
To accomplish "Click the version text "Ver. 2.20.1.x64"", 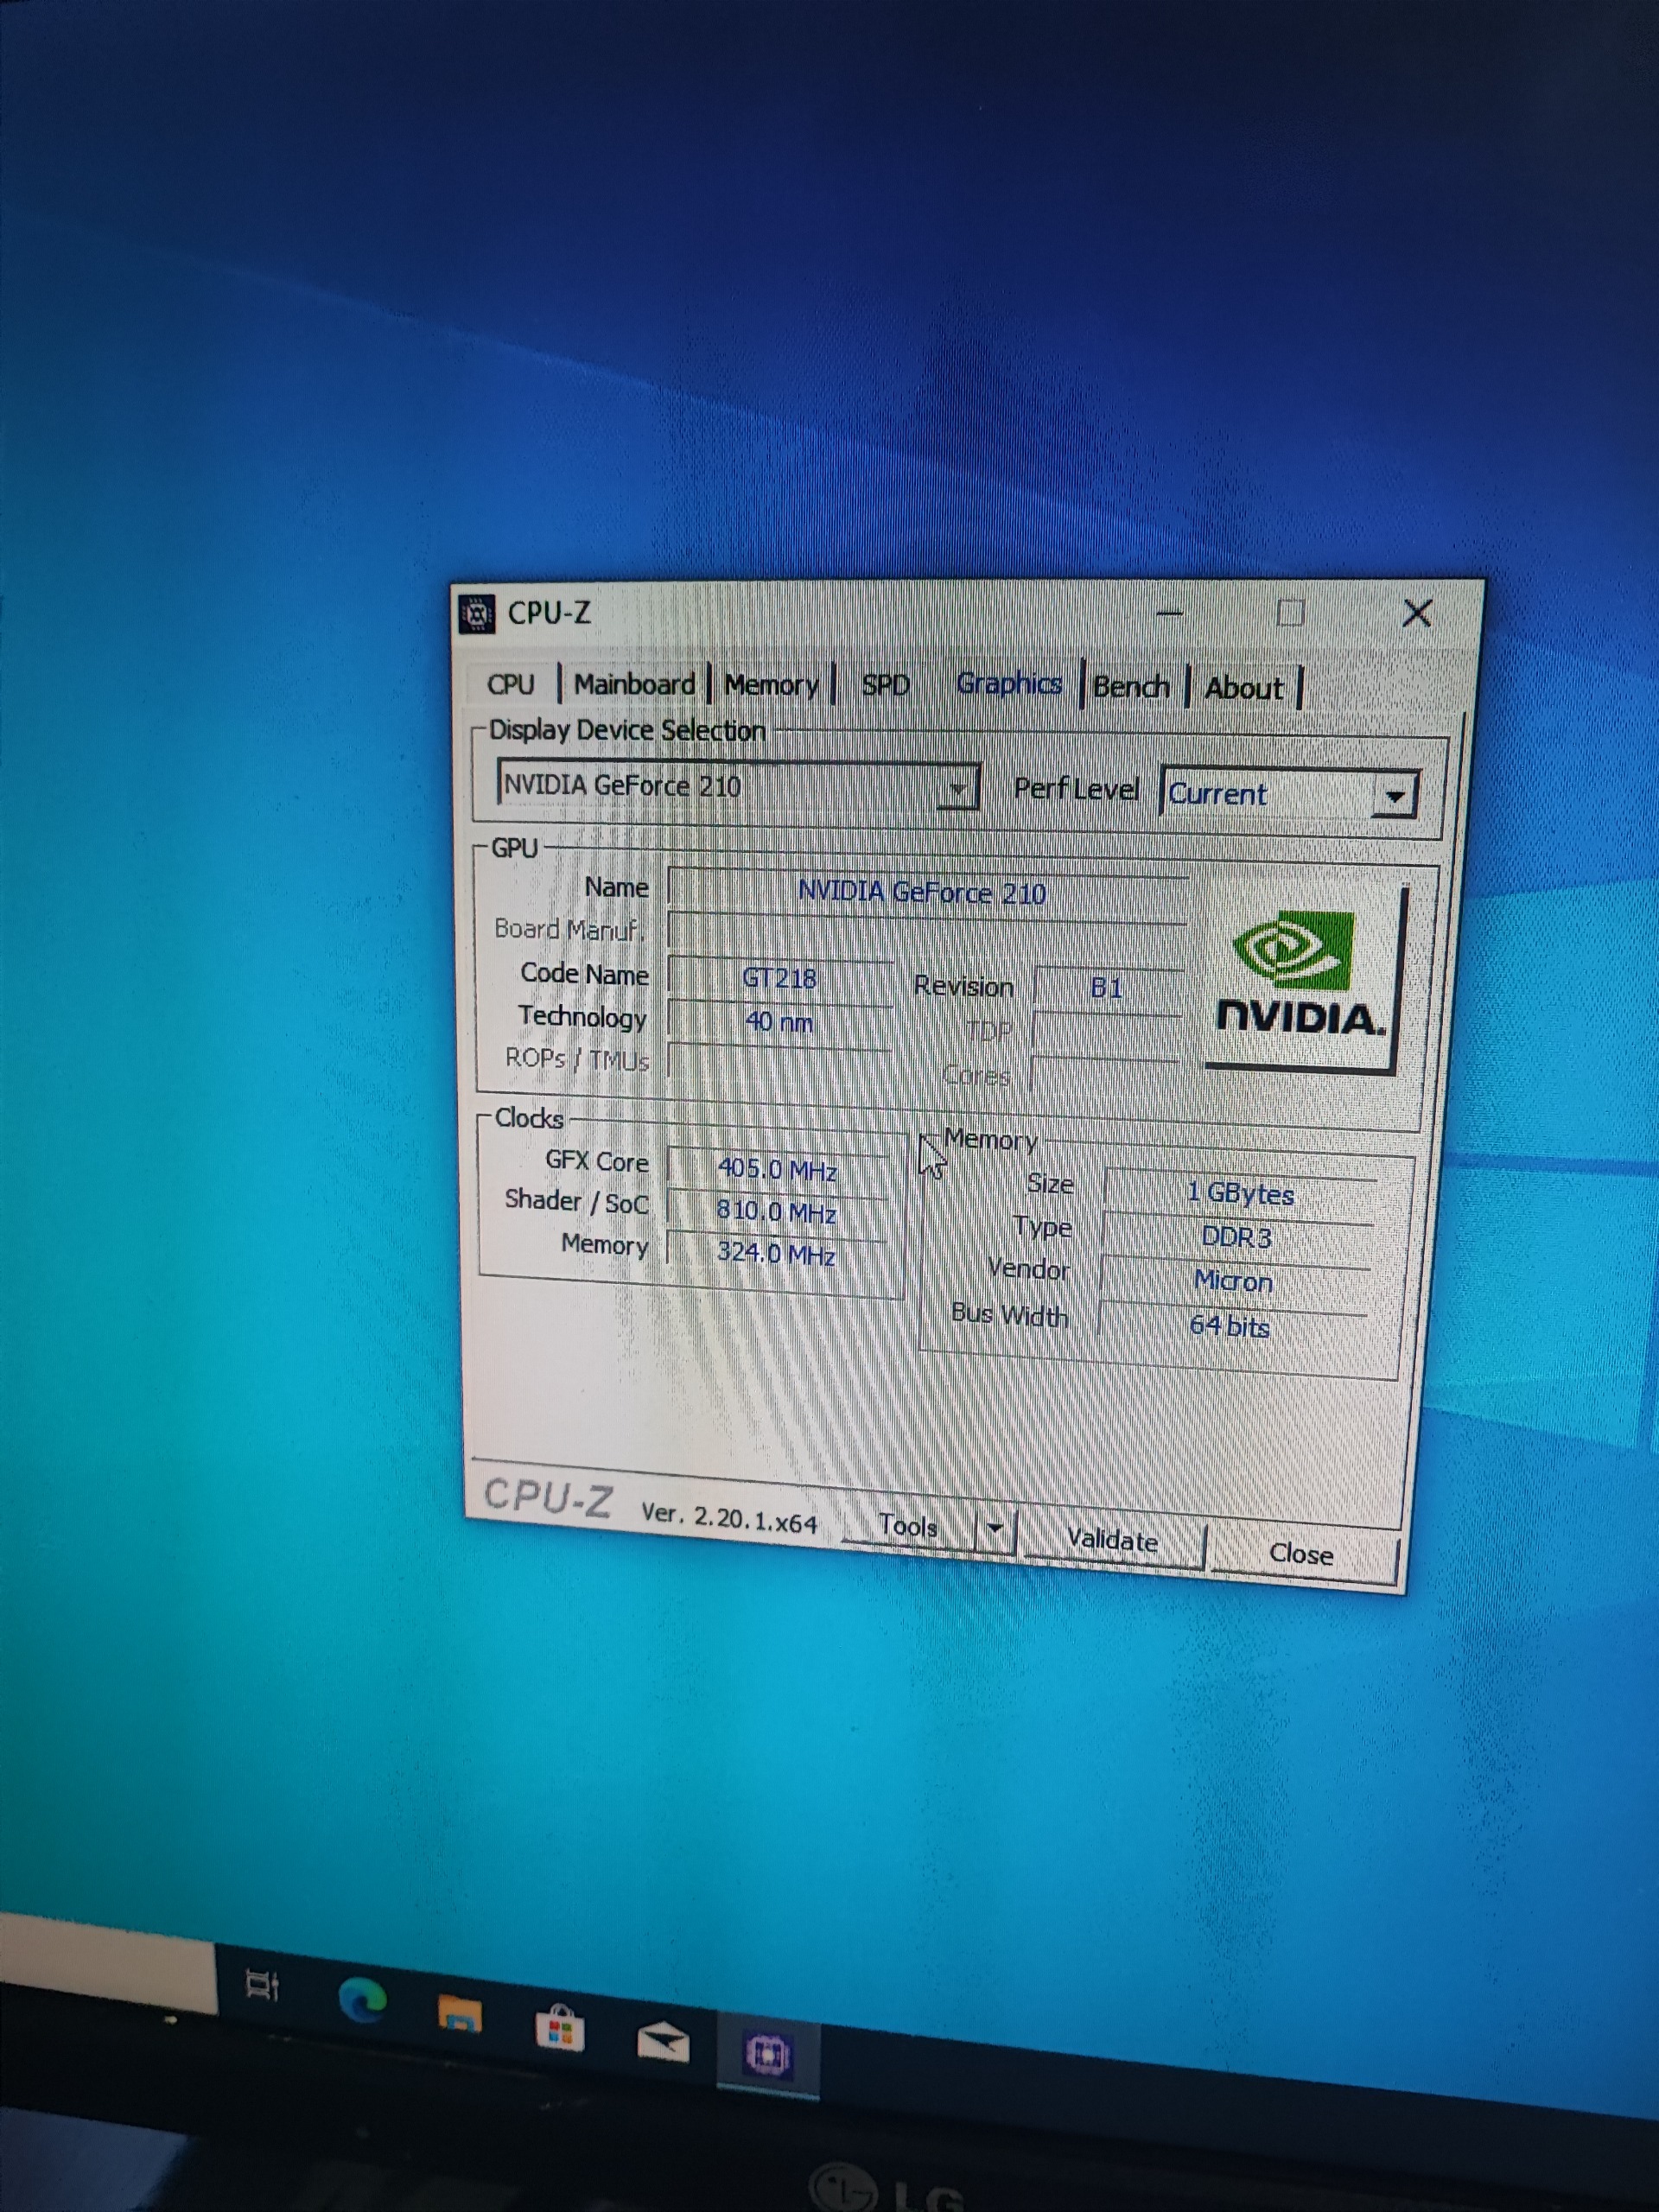I will coord(729,1517).
